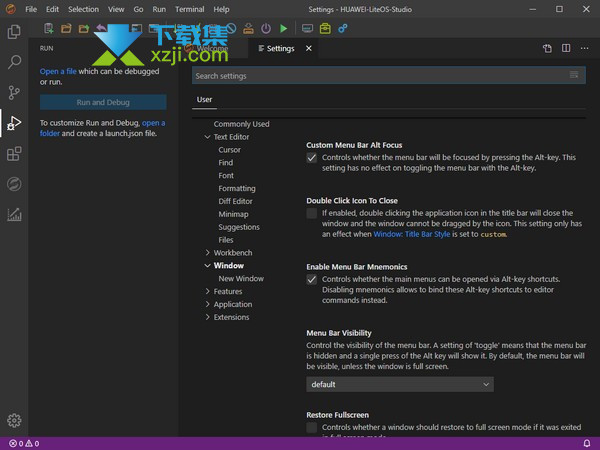Select Suggestions in settings tree
This screenshot has width=600, height=450.
point(239,227)
